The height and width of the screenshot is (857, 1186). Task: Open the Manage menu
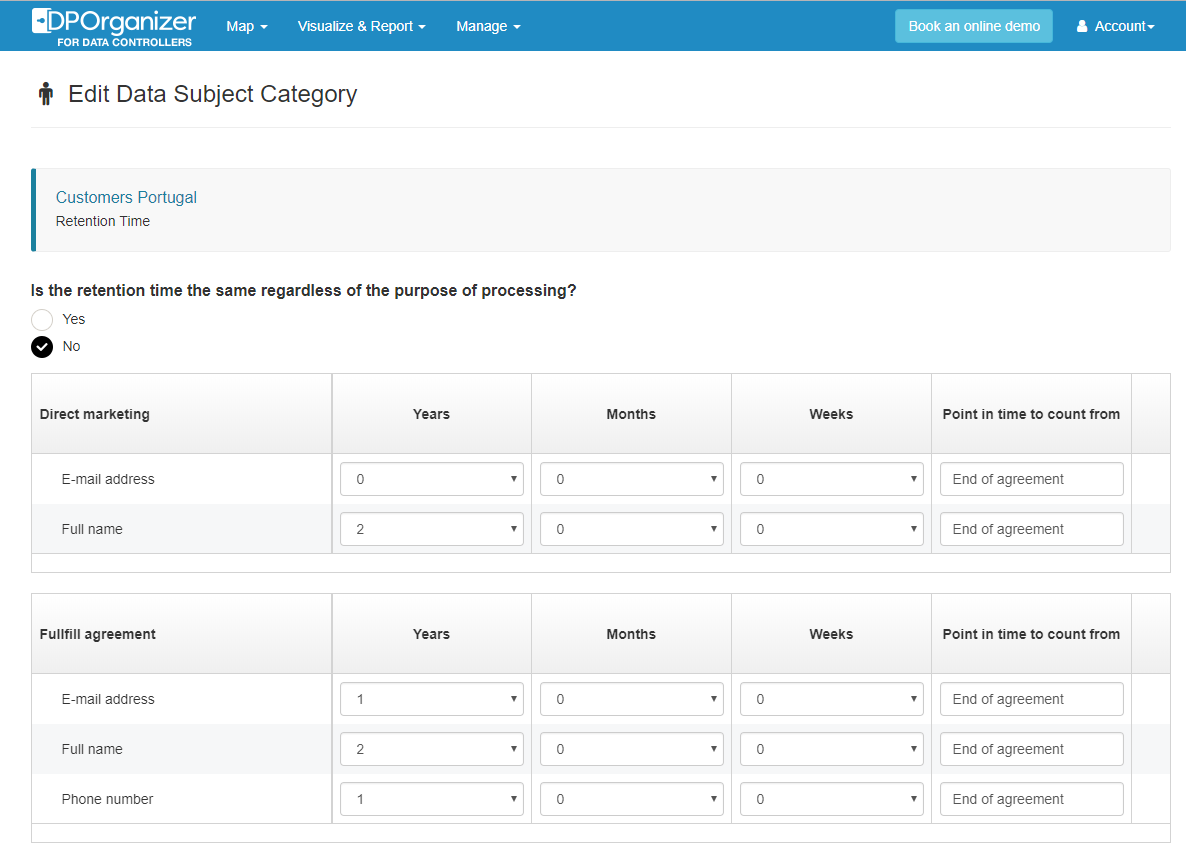488,26
